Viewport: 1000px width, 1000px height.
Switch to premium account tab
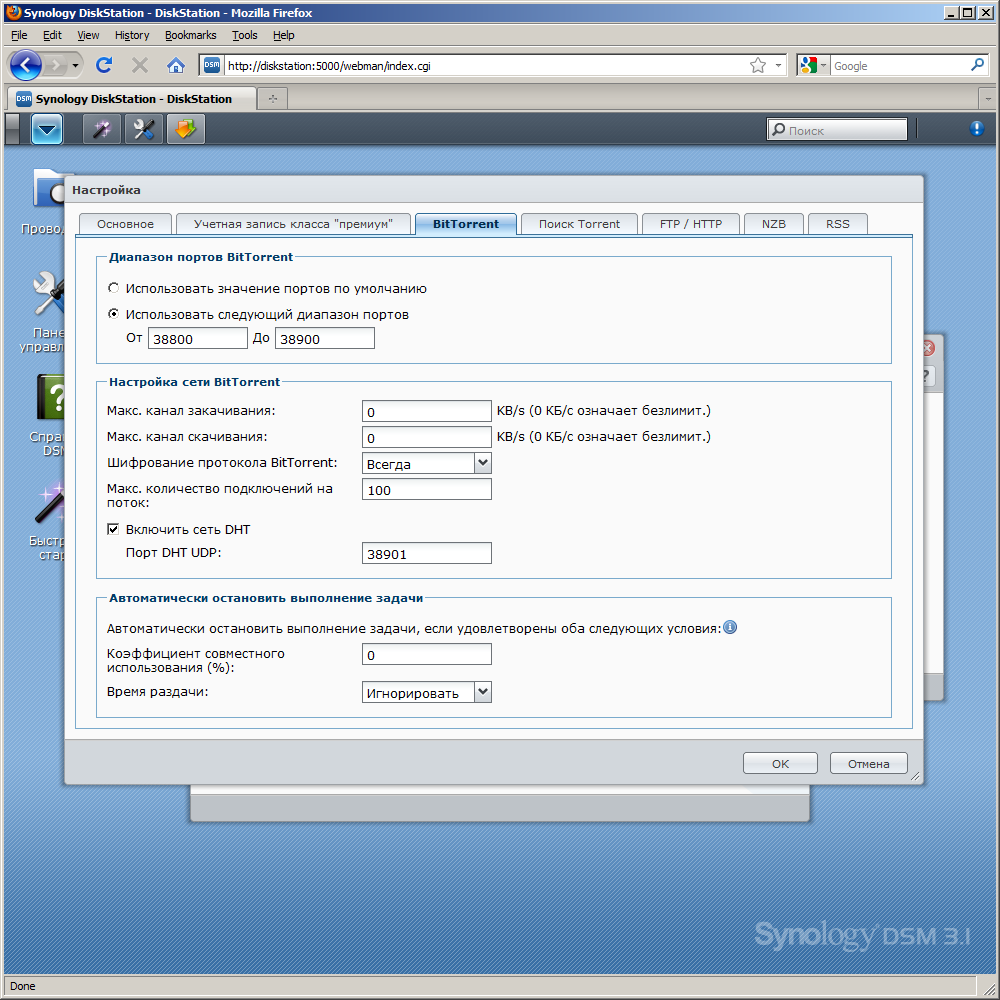coord(293,224)
